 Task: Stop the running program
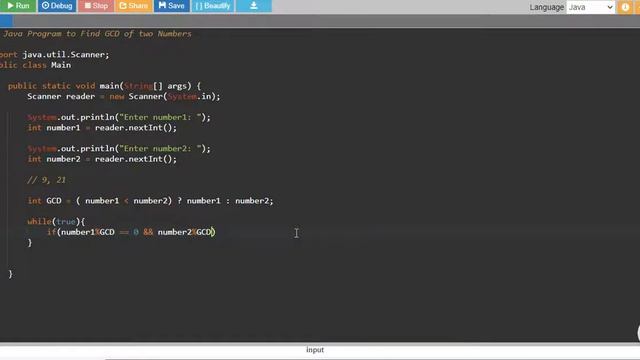(x=96, y=6)
